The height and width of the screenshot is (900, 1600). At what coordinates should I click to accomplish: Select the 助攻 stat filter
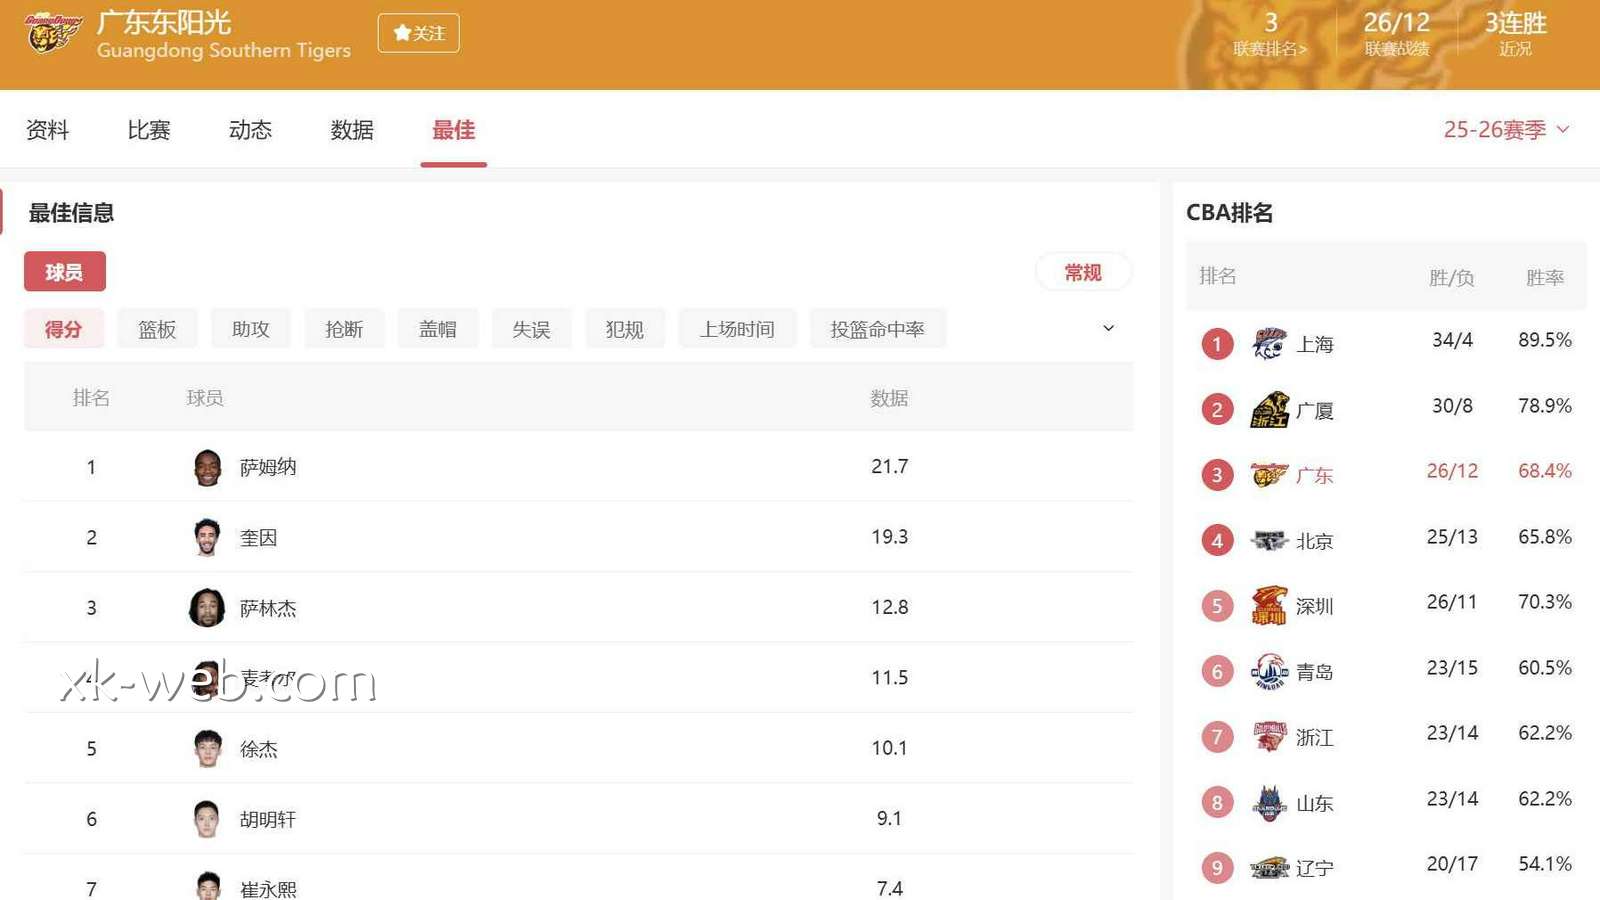pos(251,329)
